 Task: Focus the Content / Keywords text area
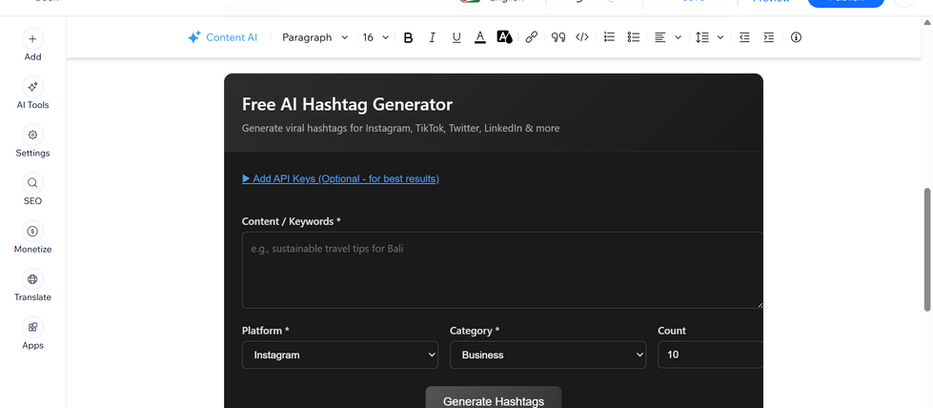pyautogui.click(x=502, y=270)
